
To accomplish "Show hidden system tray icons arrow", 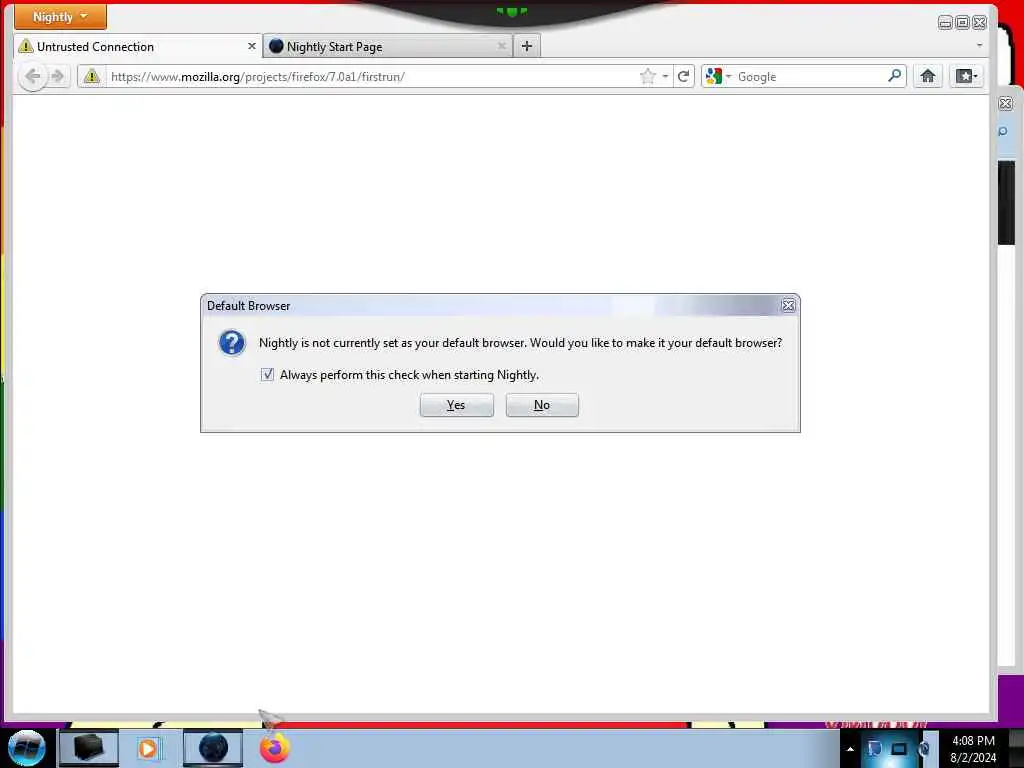I will (850, 748).
